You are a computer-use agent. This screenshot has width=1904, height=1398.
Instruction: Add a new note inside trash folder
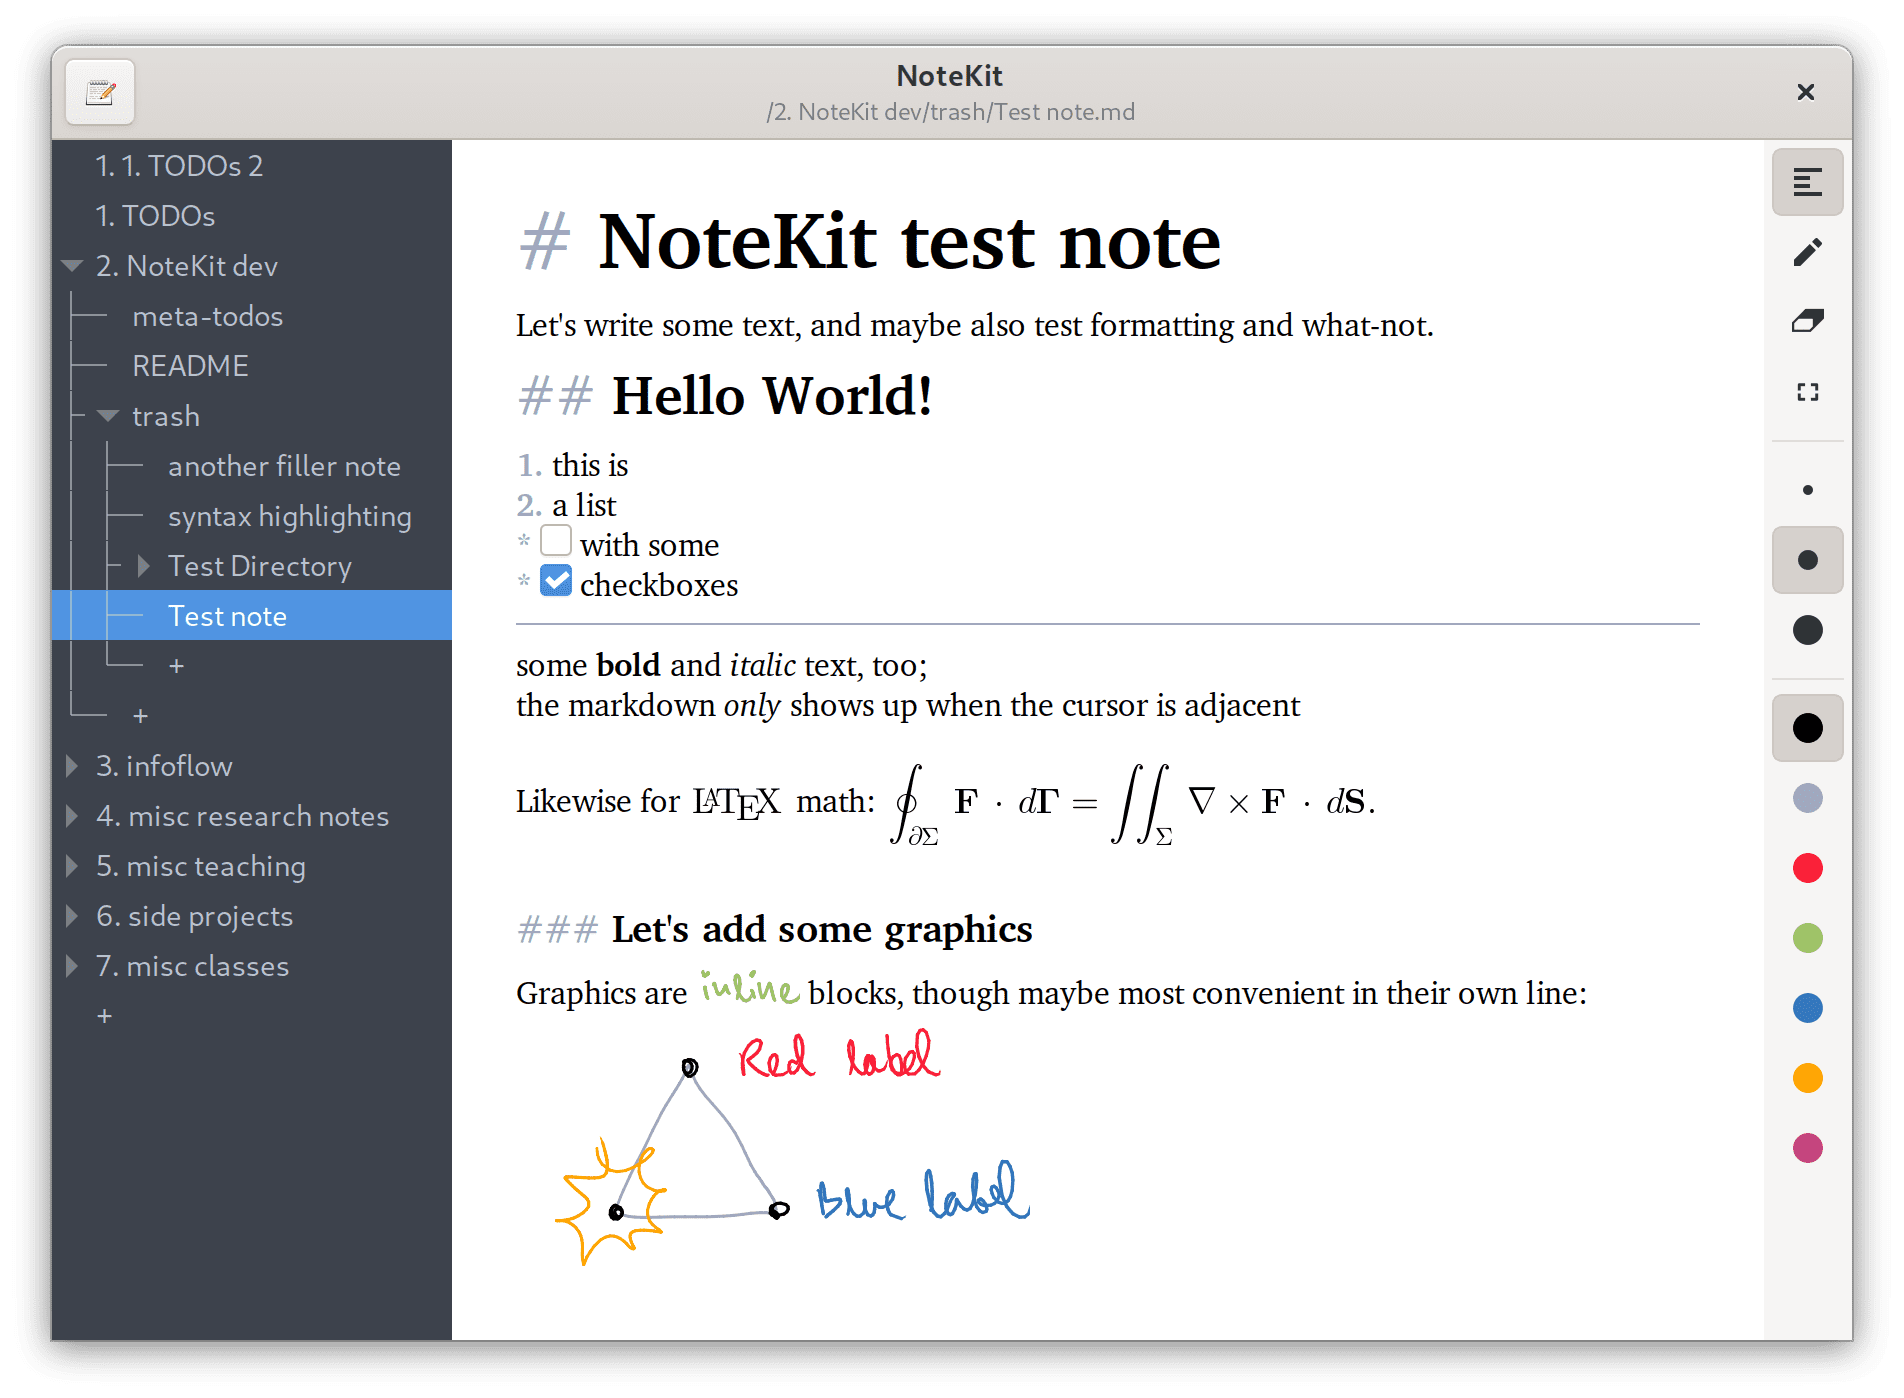point(176,666)
